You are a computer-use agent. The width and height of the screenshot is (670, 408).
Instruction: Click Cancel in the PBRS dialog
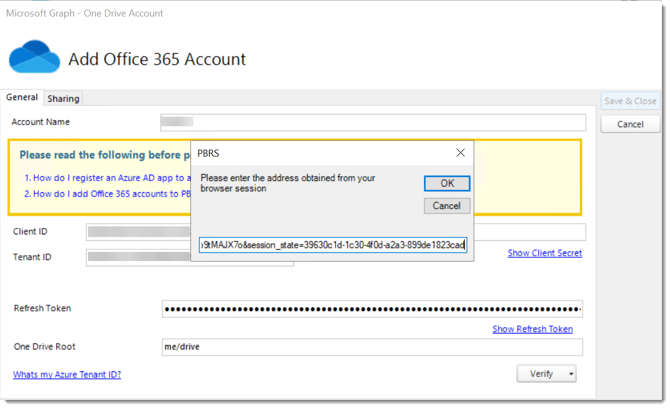point(447,205)
